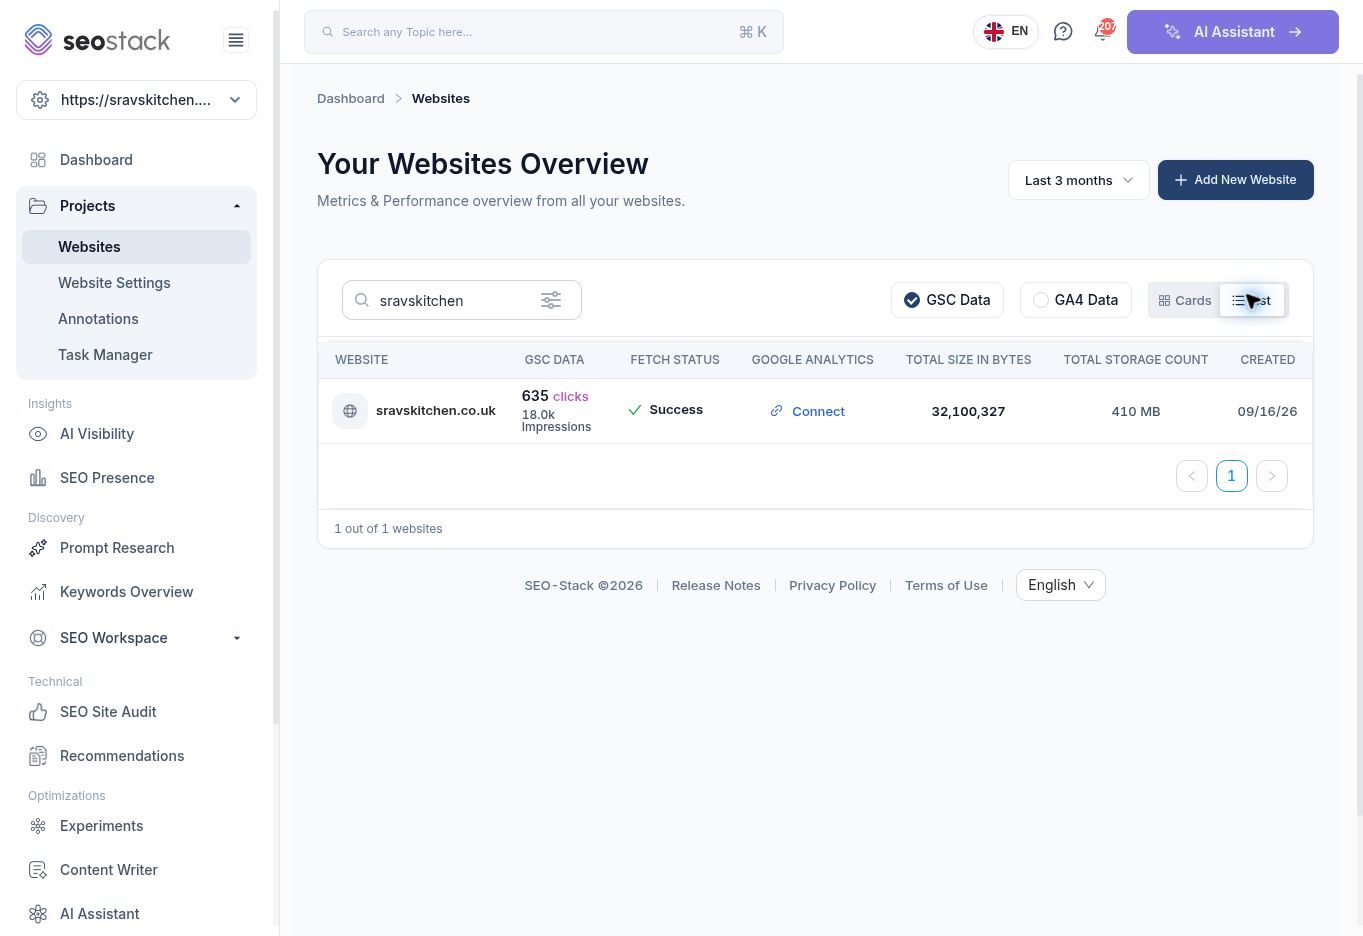This screenshot has height=936, width=1363.
Task: Open Terms of Use link
Action: (x=946, y=585)
